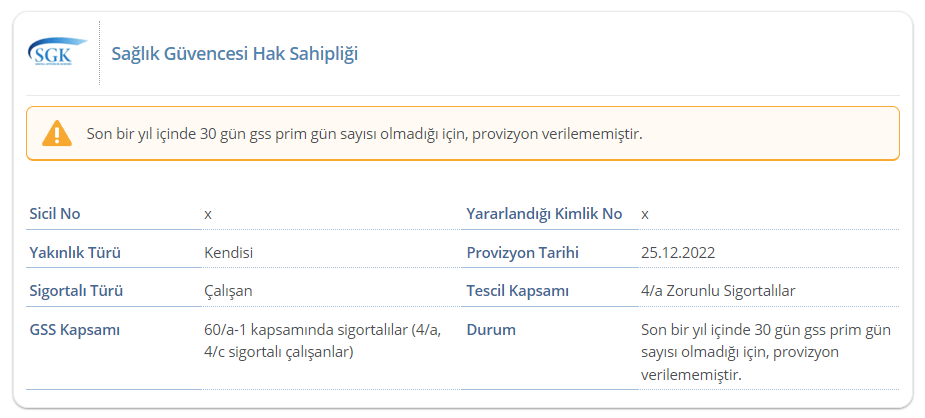This screenshot has height=418, width=925.
Task: Click the Durum label
Action: [491, 330]
